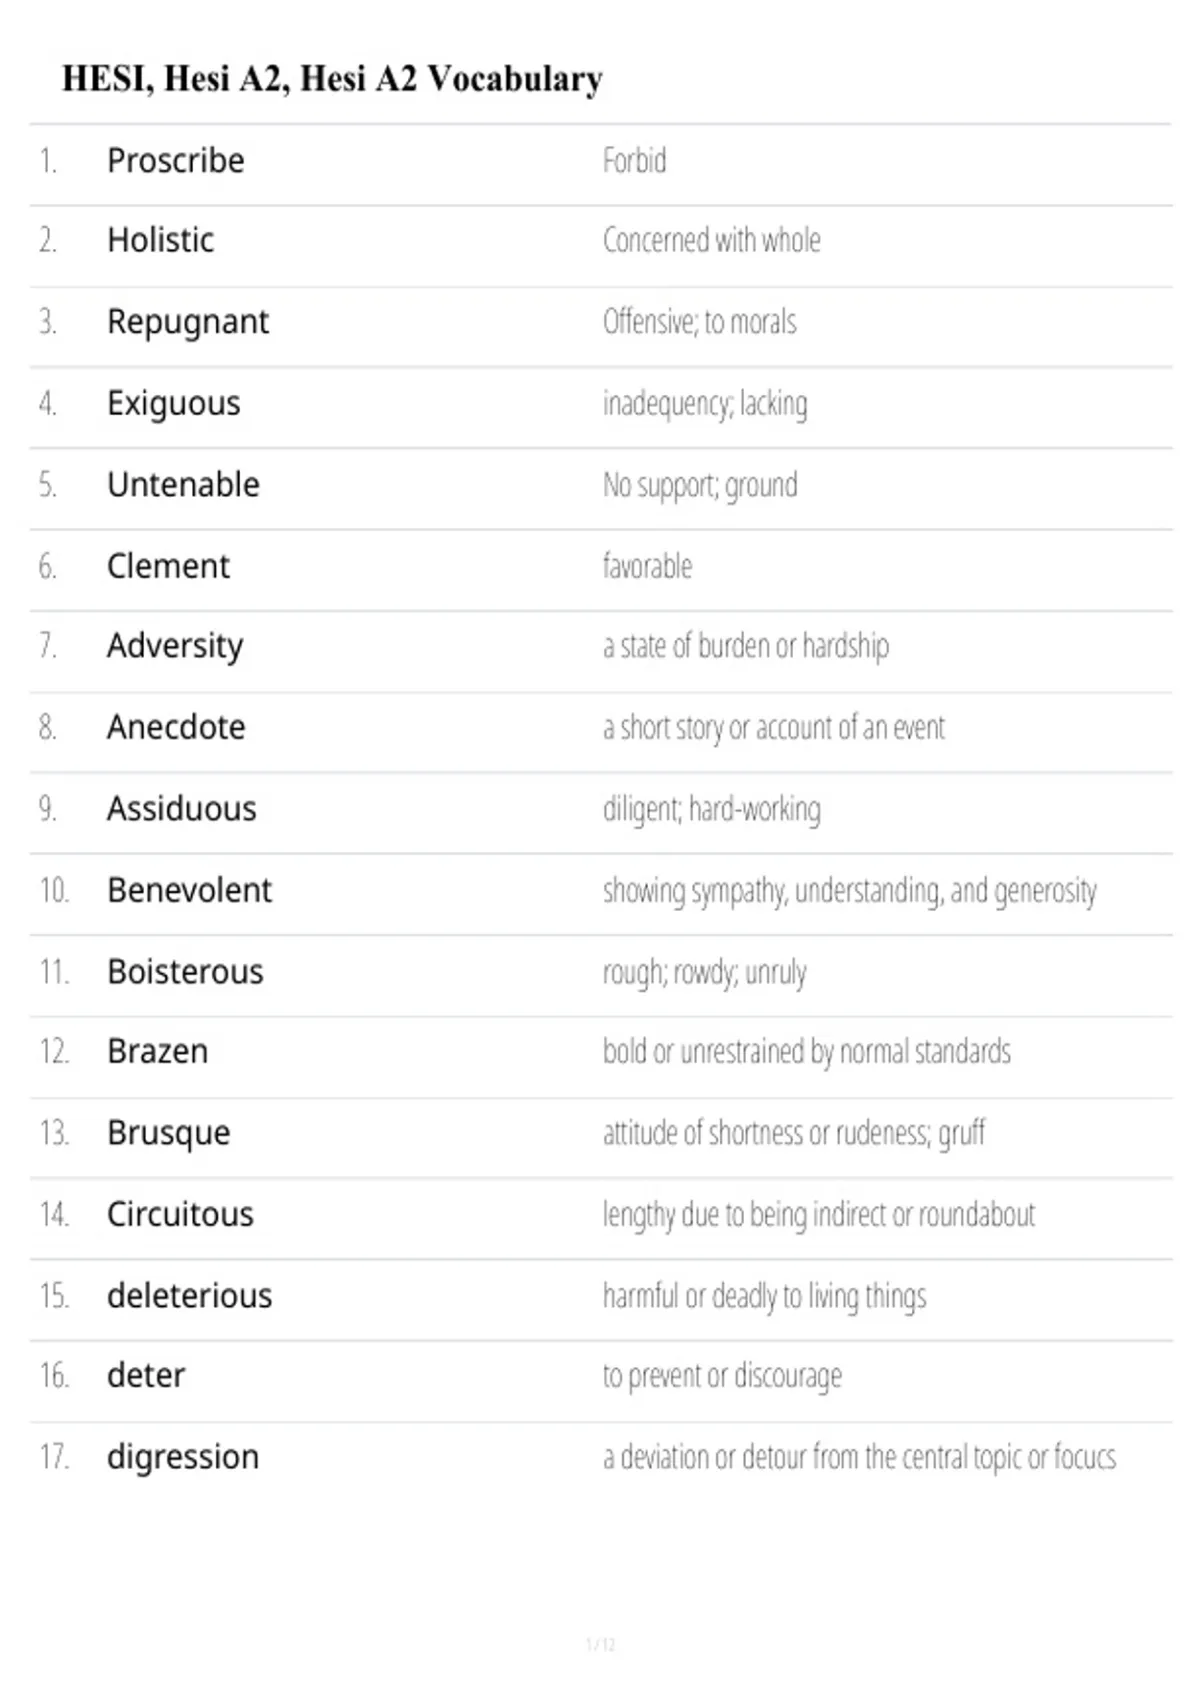
Task: Click the document title HESI, Hesi A2 Vocabulary
Action: coord(332,79)
